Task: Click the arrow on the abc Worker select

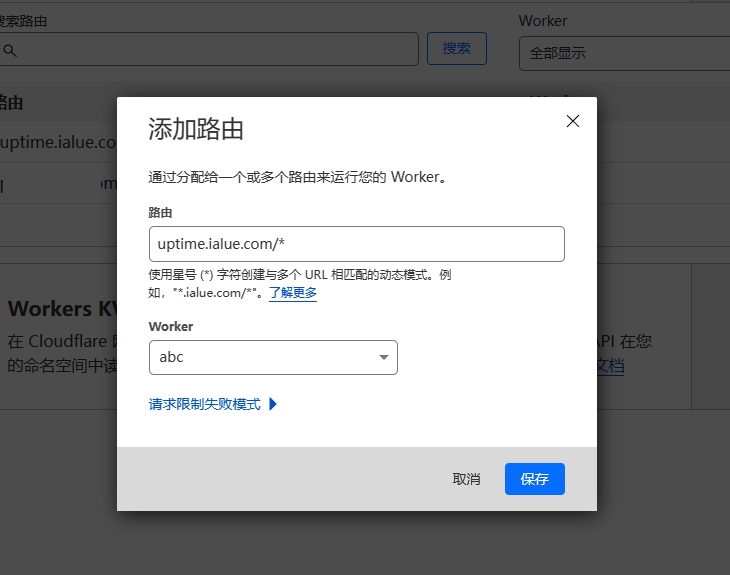Action: (x=384, y=358)
